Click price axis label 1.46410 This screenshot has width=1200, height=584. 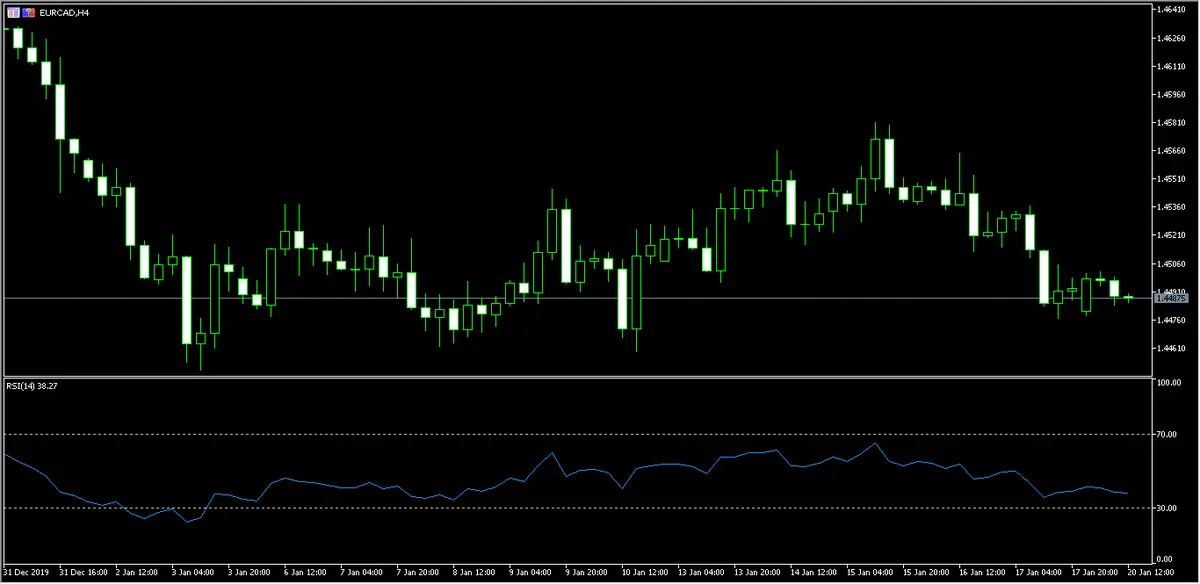pyautogui.click(x=1171, y=10)
